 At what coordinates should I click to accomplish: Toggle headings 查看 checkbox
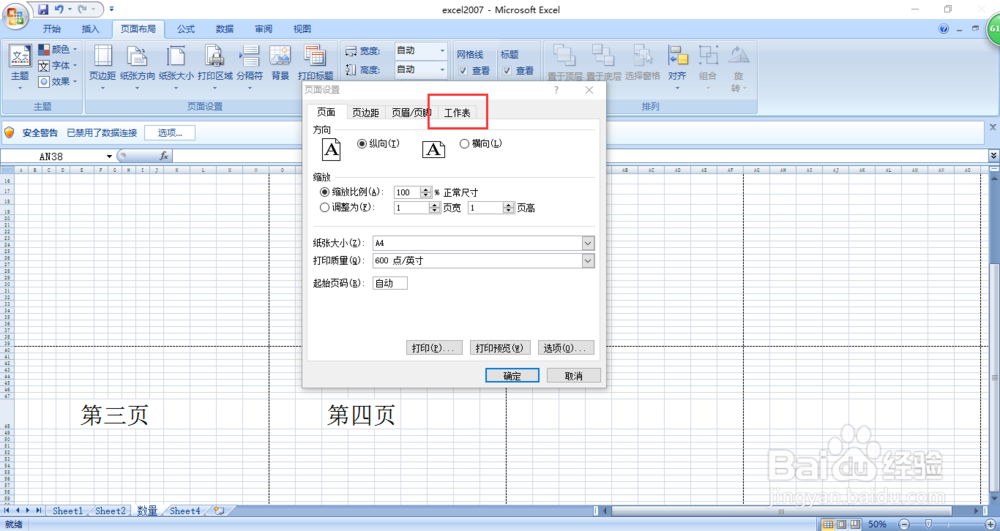pos(507,71)
